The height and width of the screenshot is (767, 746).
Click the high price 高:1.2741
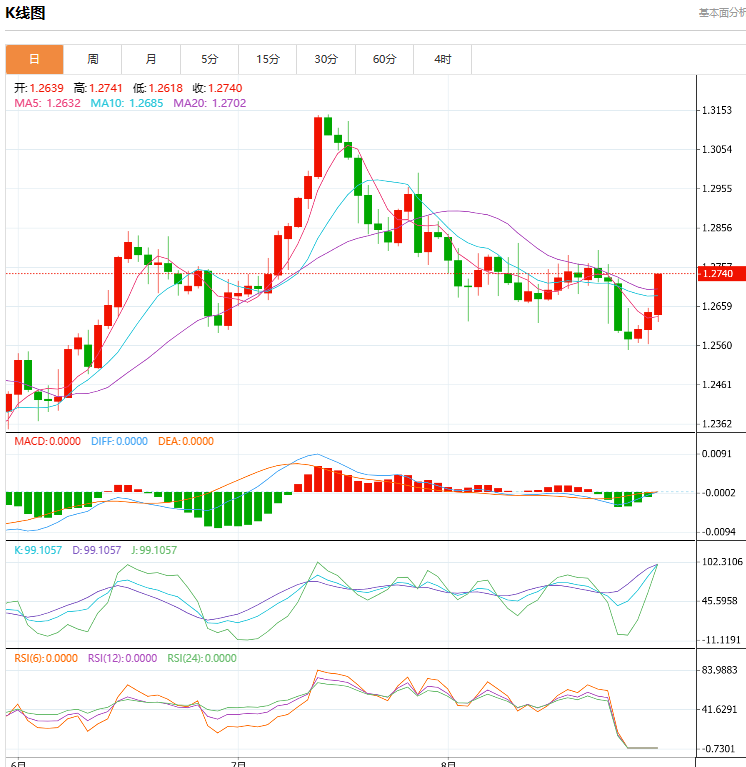coord(98,88)
